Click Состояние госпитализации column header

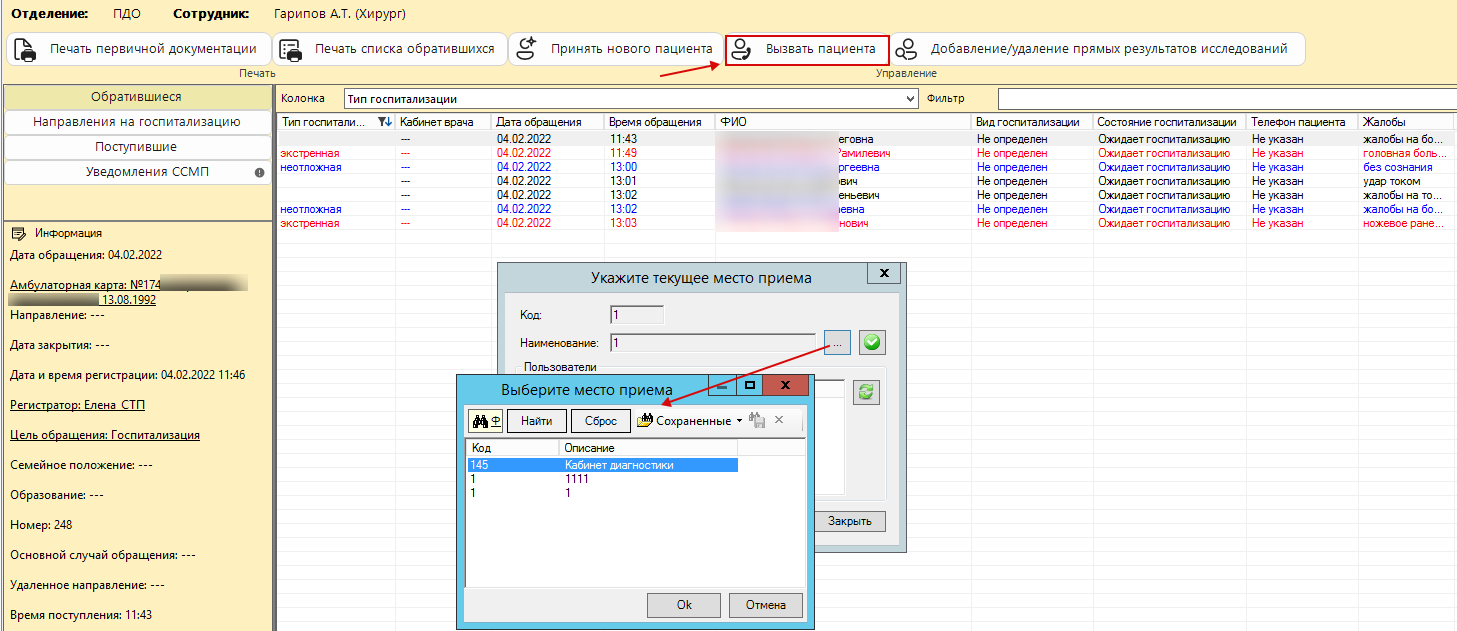click(x=1171, y=122)
